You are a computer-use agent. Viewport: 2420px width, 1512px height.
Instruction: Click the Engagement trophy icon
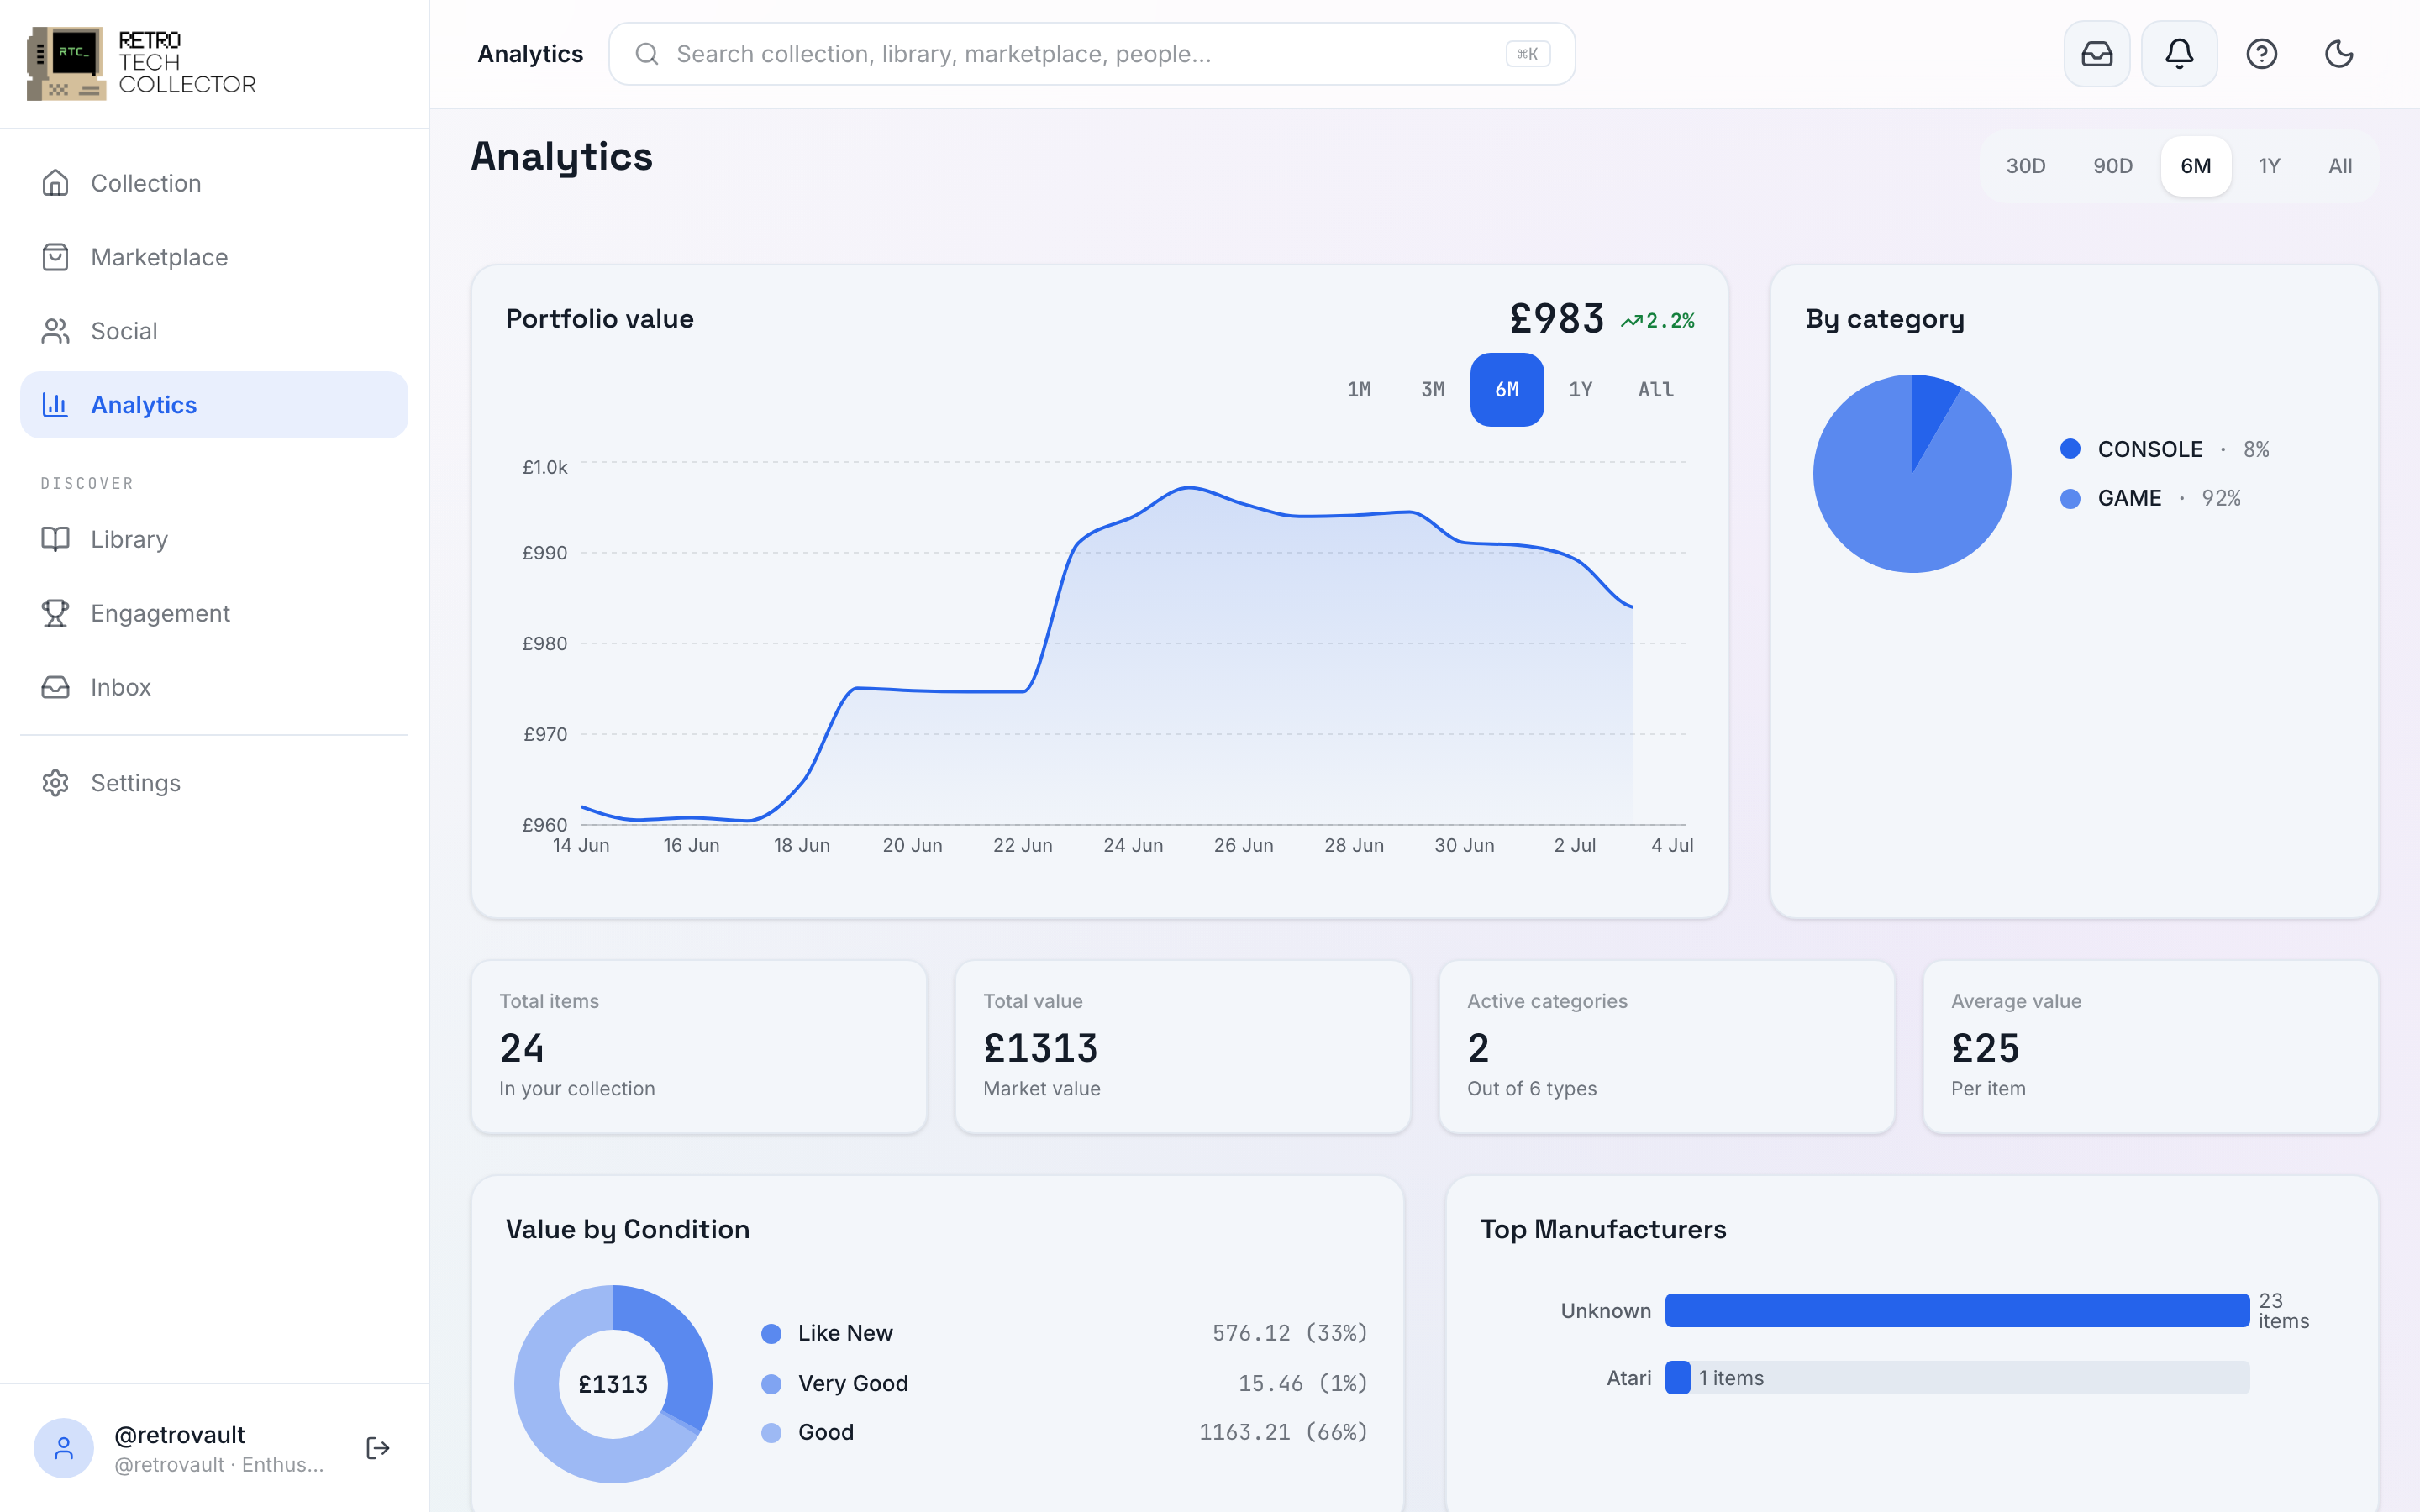pyautogui.click(x=56, y=613)
